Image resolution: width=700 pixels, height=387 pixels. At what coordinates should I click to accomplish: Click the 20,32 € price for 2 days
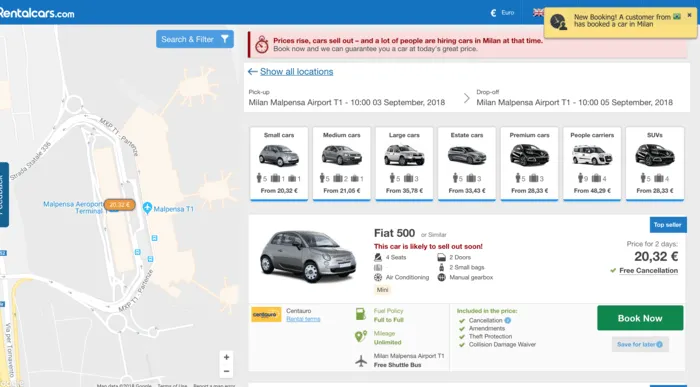tap(656, 257)
